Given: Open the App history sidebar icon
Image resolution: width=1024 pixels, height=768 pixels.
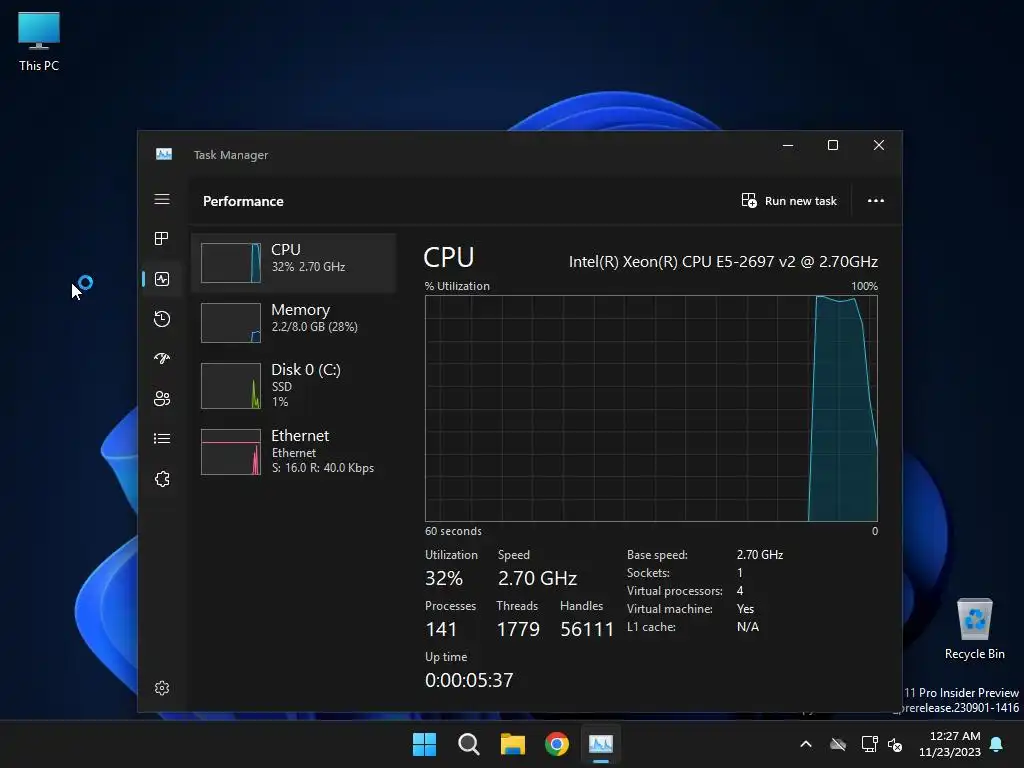Looking at the screenshot, I should coord(162,319).
